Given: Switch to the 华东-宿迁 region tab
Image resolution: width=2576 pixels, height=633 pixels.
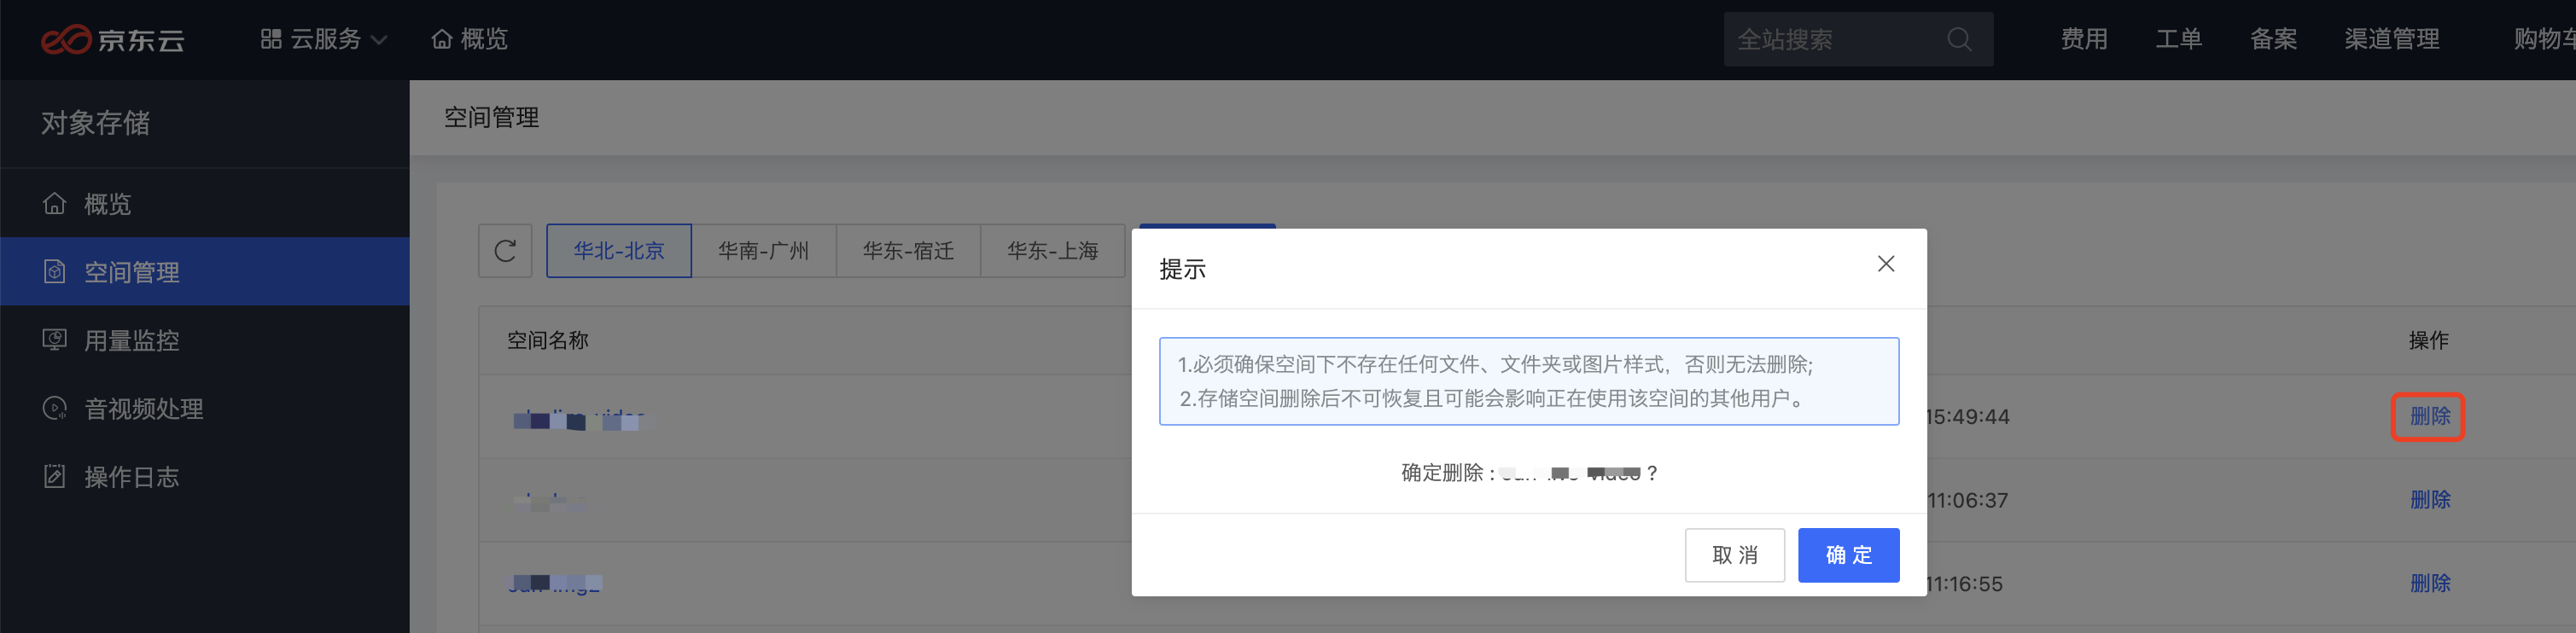Looking at the screenshot, I should (x=908, y=250).
